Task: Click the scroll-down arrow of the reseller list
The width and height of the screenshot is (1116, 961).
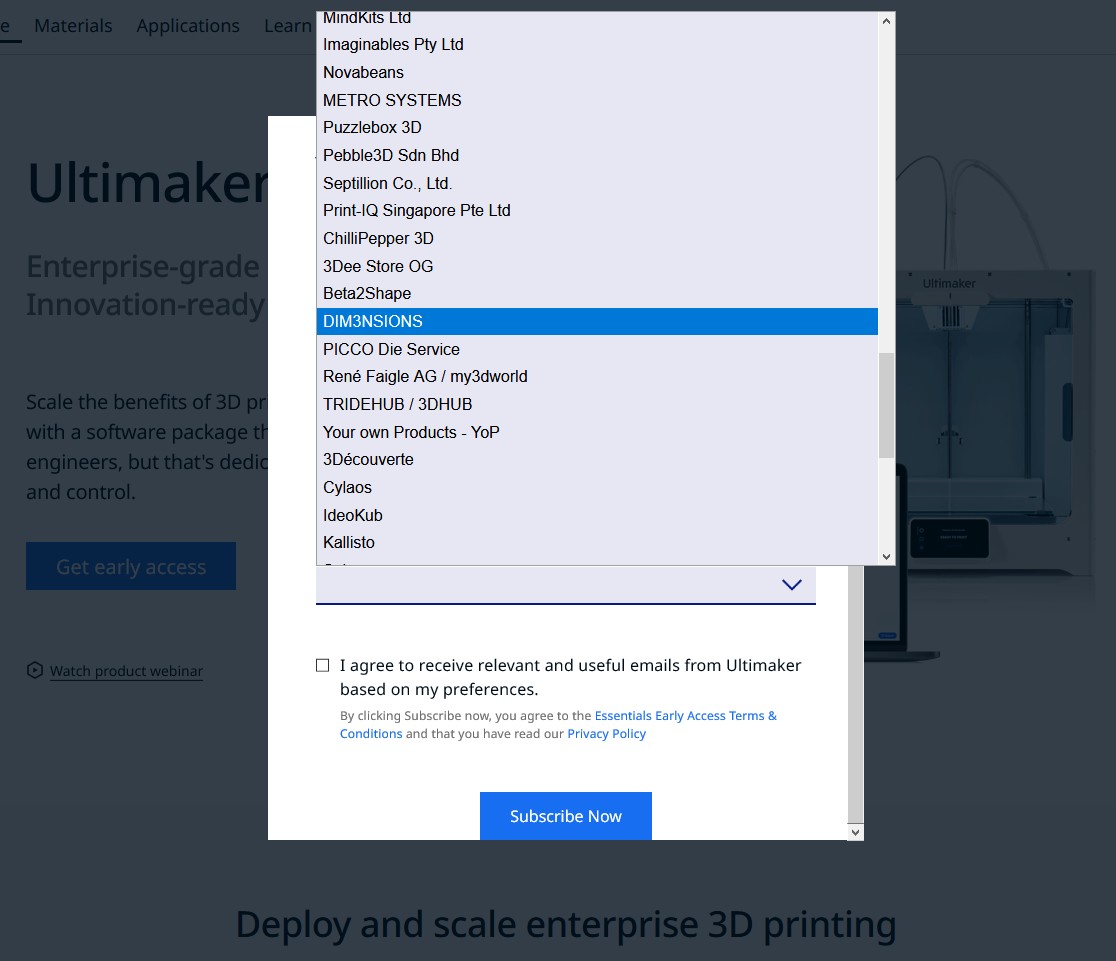Action: [x=884, y=556]
